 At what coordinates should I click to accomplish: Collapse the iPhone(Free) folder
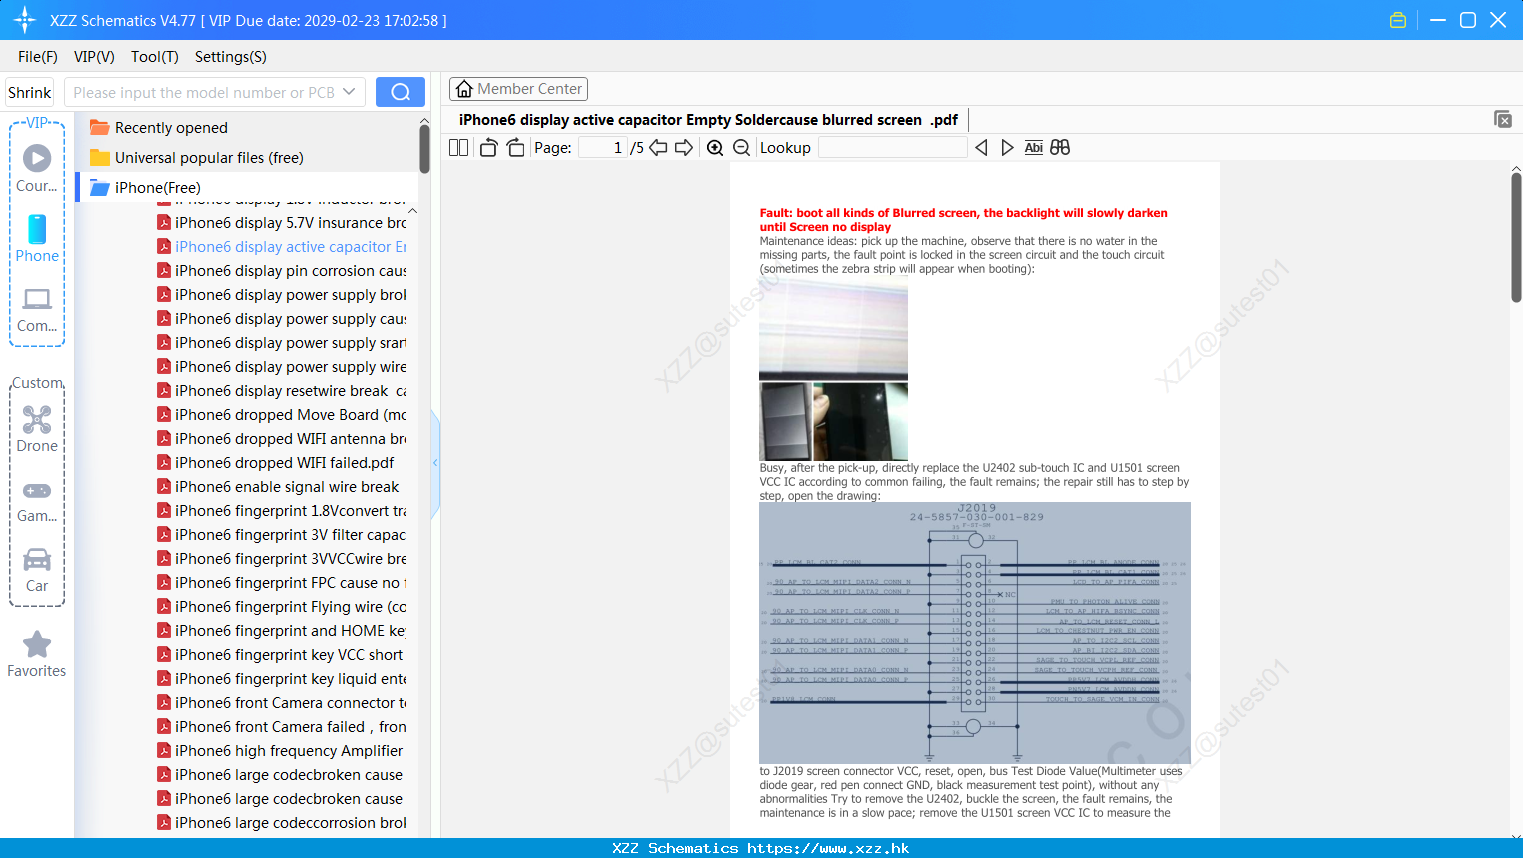coord(146,188)
